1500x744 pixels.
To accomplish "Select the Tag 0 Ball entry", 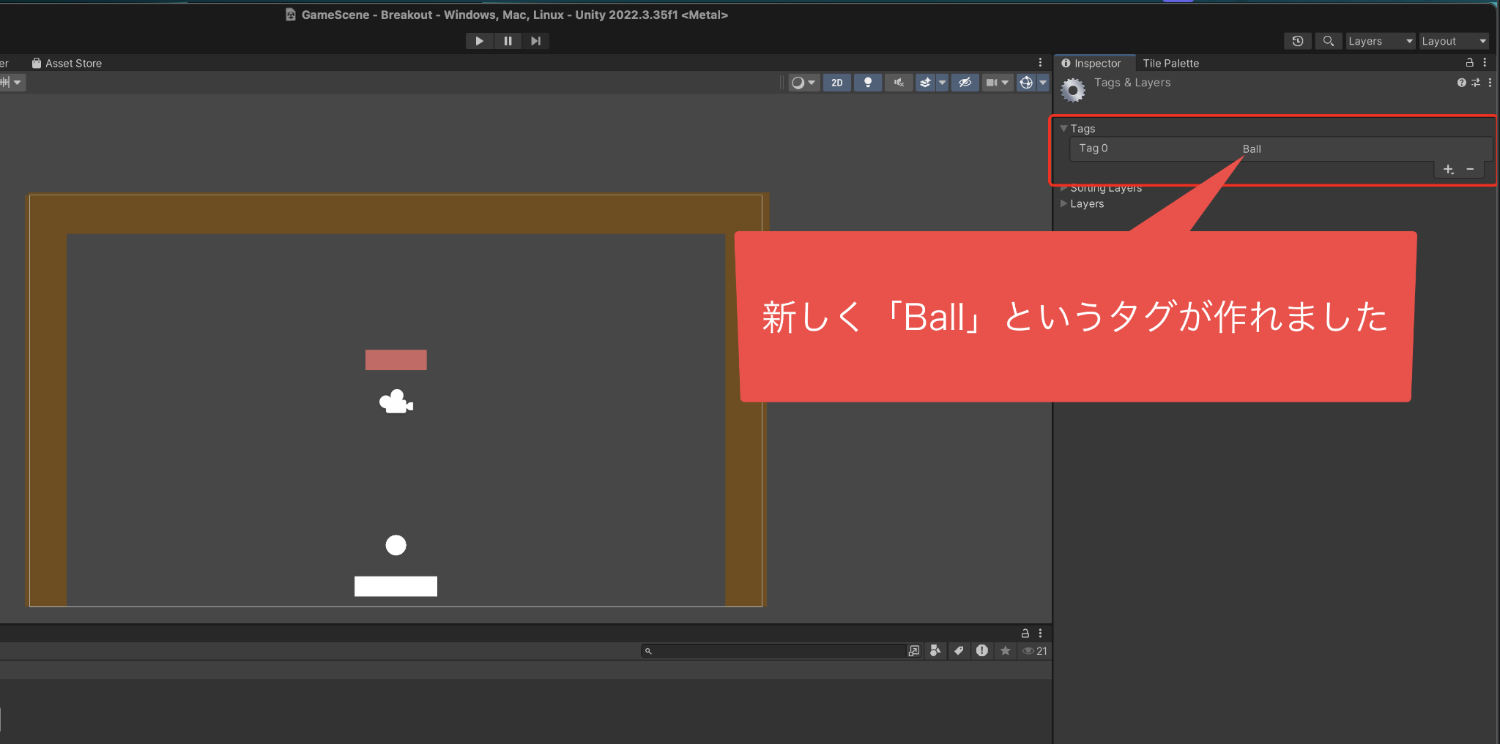I will tap(1280, 149).
